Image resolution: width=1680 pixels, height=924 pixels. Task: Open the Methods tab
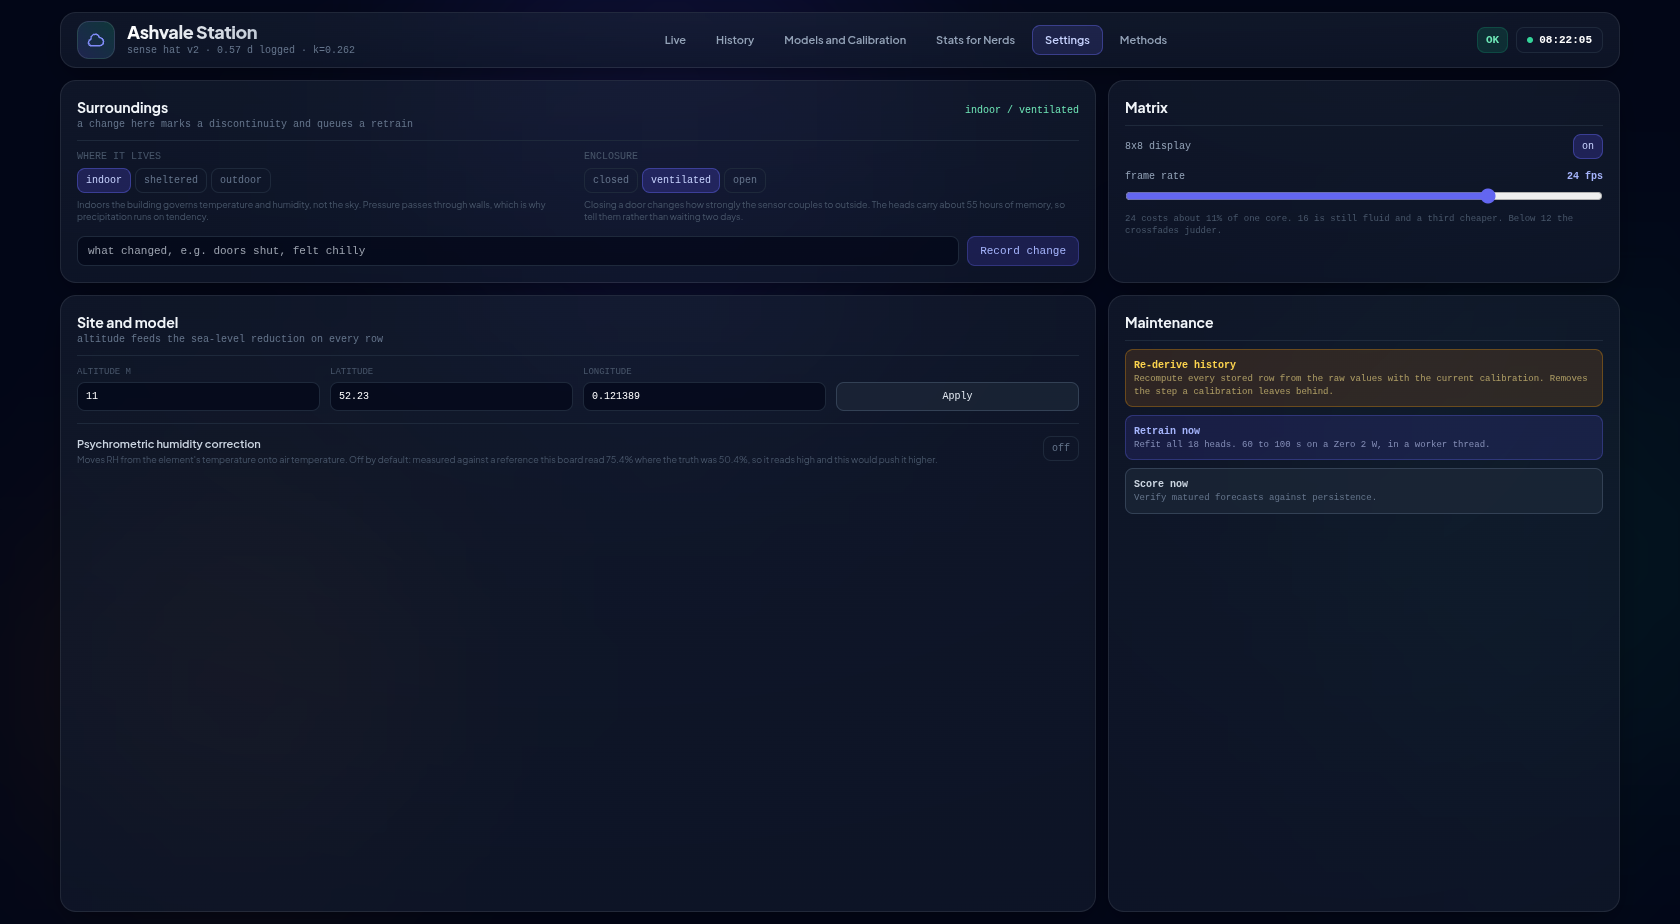[1143, 40]
